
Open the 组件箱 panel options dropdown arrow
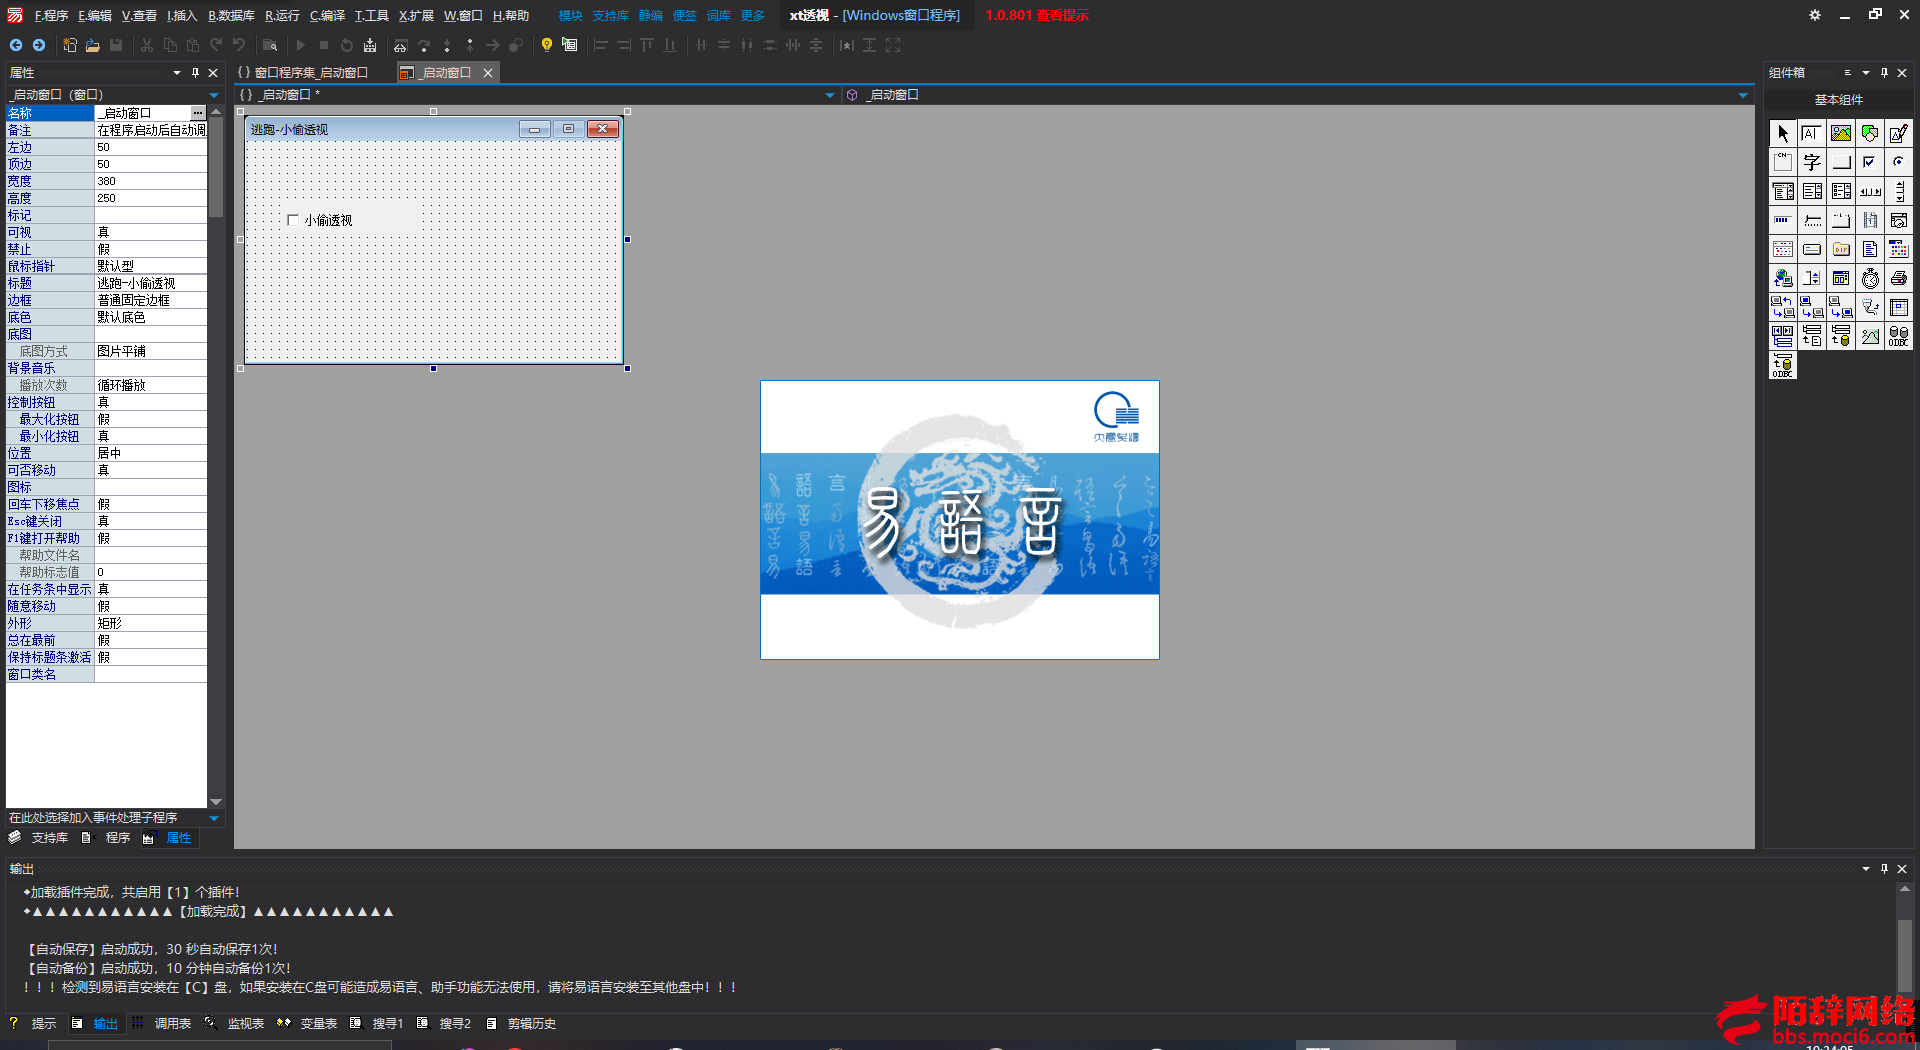tap(1866, 73)
